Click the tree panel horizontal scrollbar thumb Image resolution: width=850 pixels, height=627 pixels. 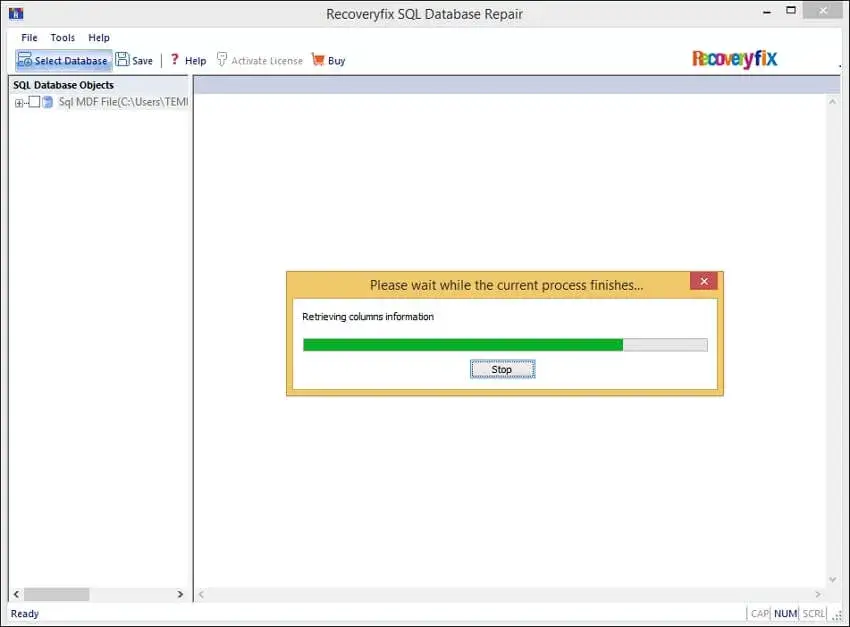click(x=56, y=594)
